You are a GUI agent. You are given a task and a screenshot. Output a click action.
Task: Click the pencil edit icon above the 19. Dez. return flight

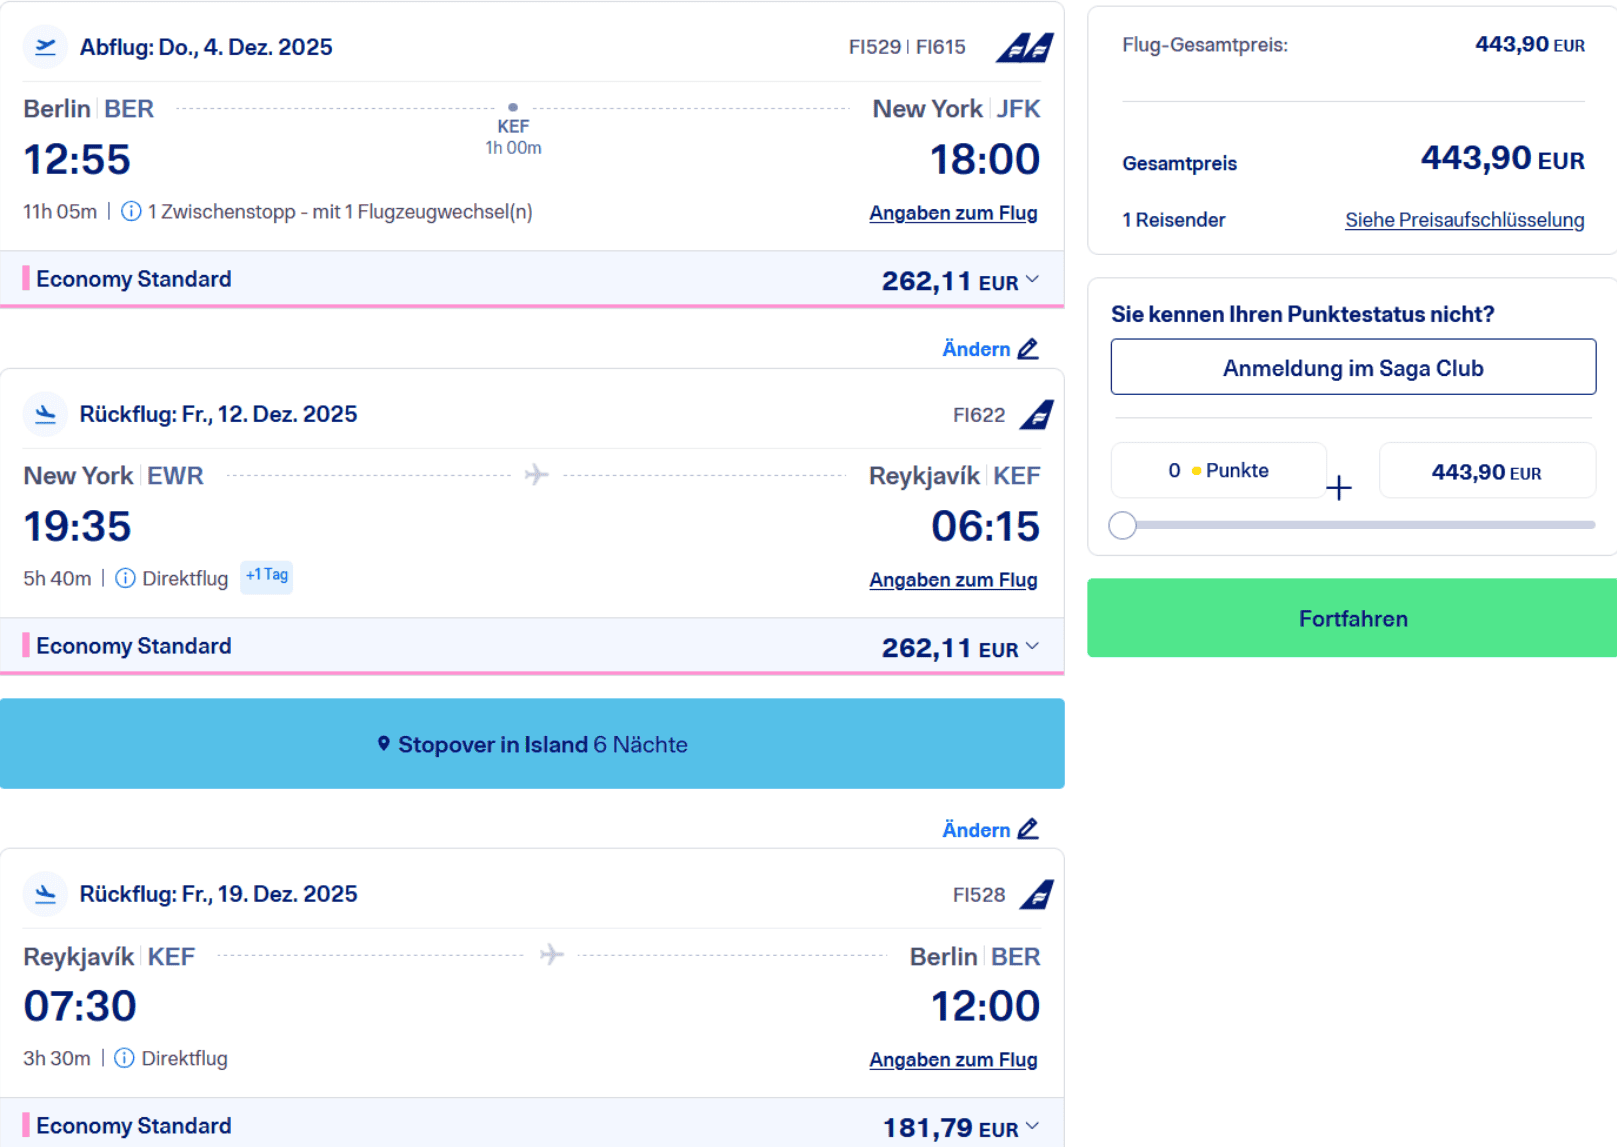(1028, 829)
